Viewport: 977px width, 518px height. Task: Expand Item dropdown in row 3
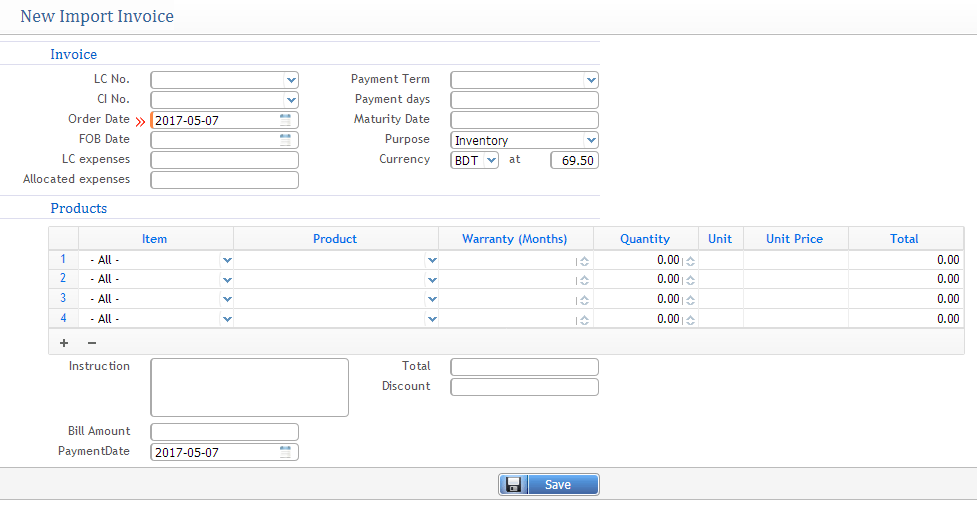point(227,299)
